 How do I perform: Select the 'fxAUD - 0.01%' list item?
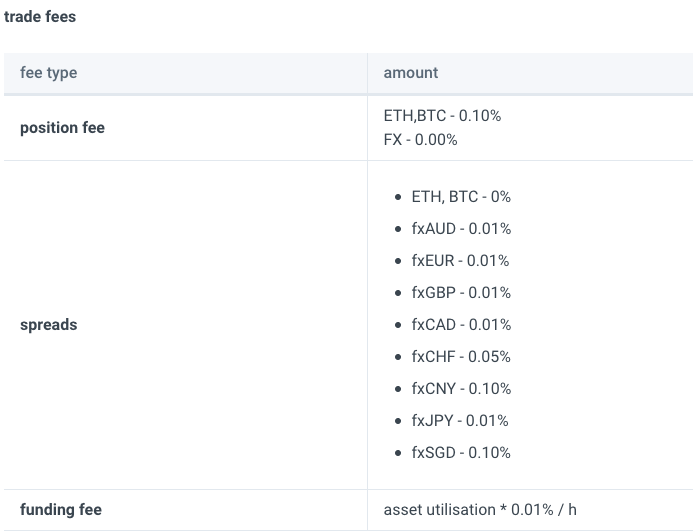pyautogui.click(x=461, y=229)
